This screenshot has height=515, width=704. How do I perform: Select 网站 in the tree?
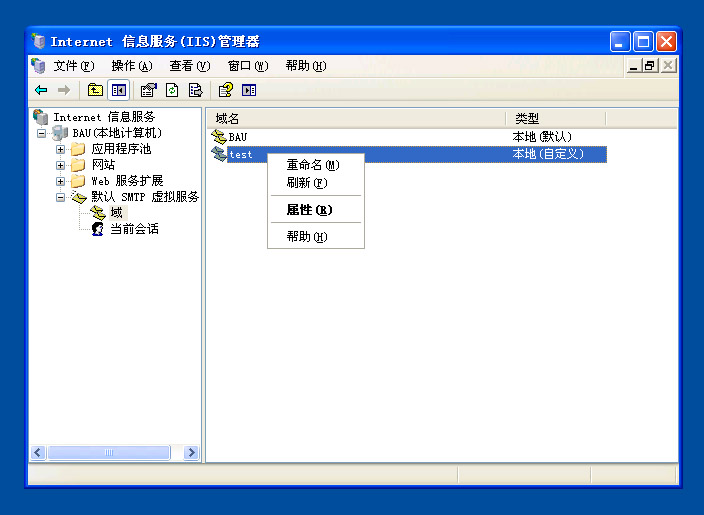click(x=103, y=165)
